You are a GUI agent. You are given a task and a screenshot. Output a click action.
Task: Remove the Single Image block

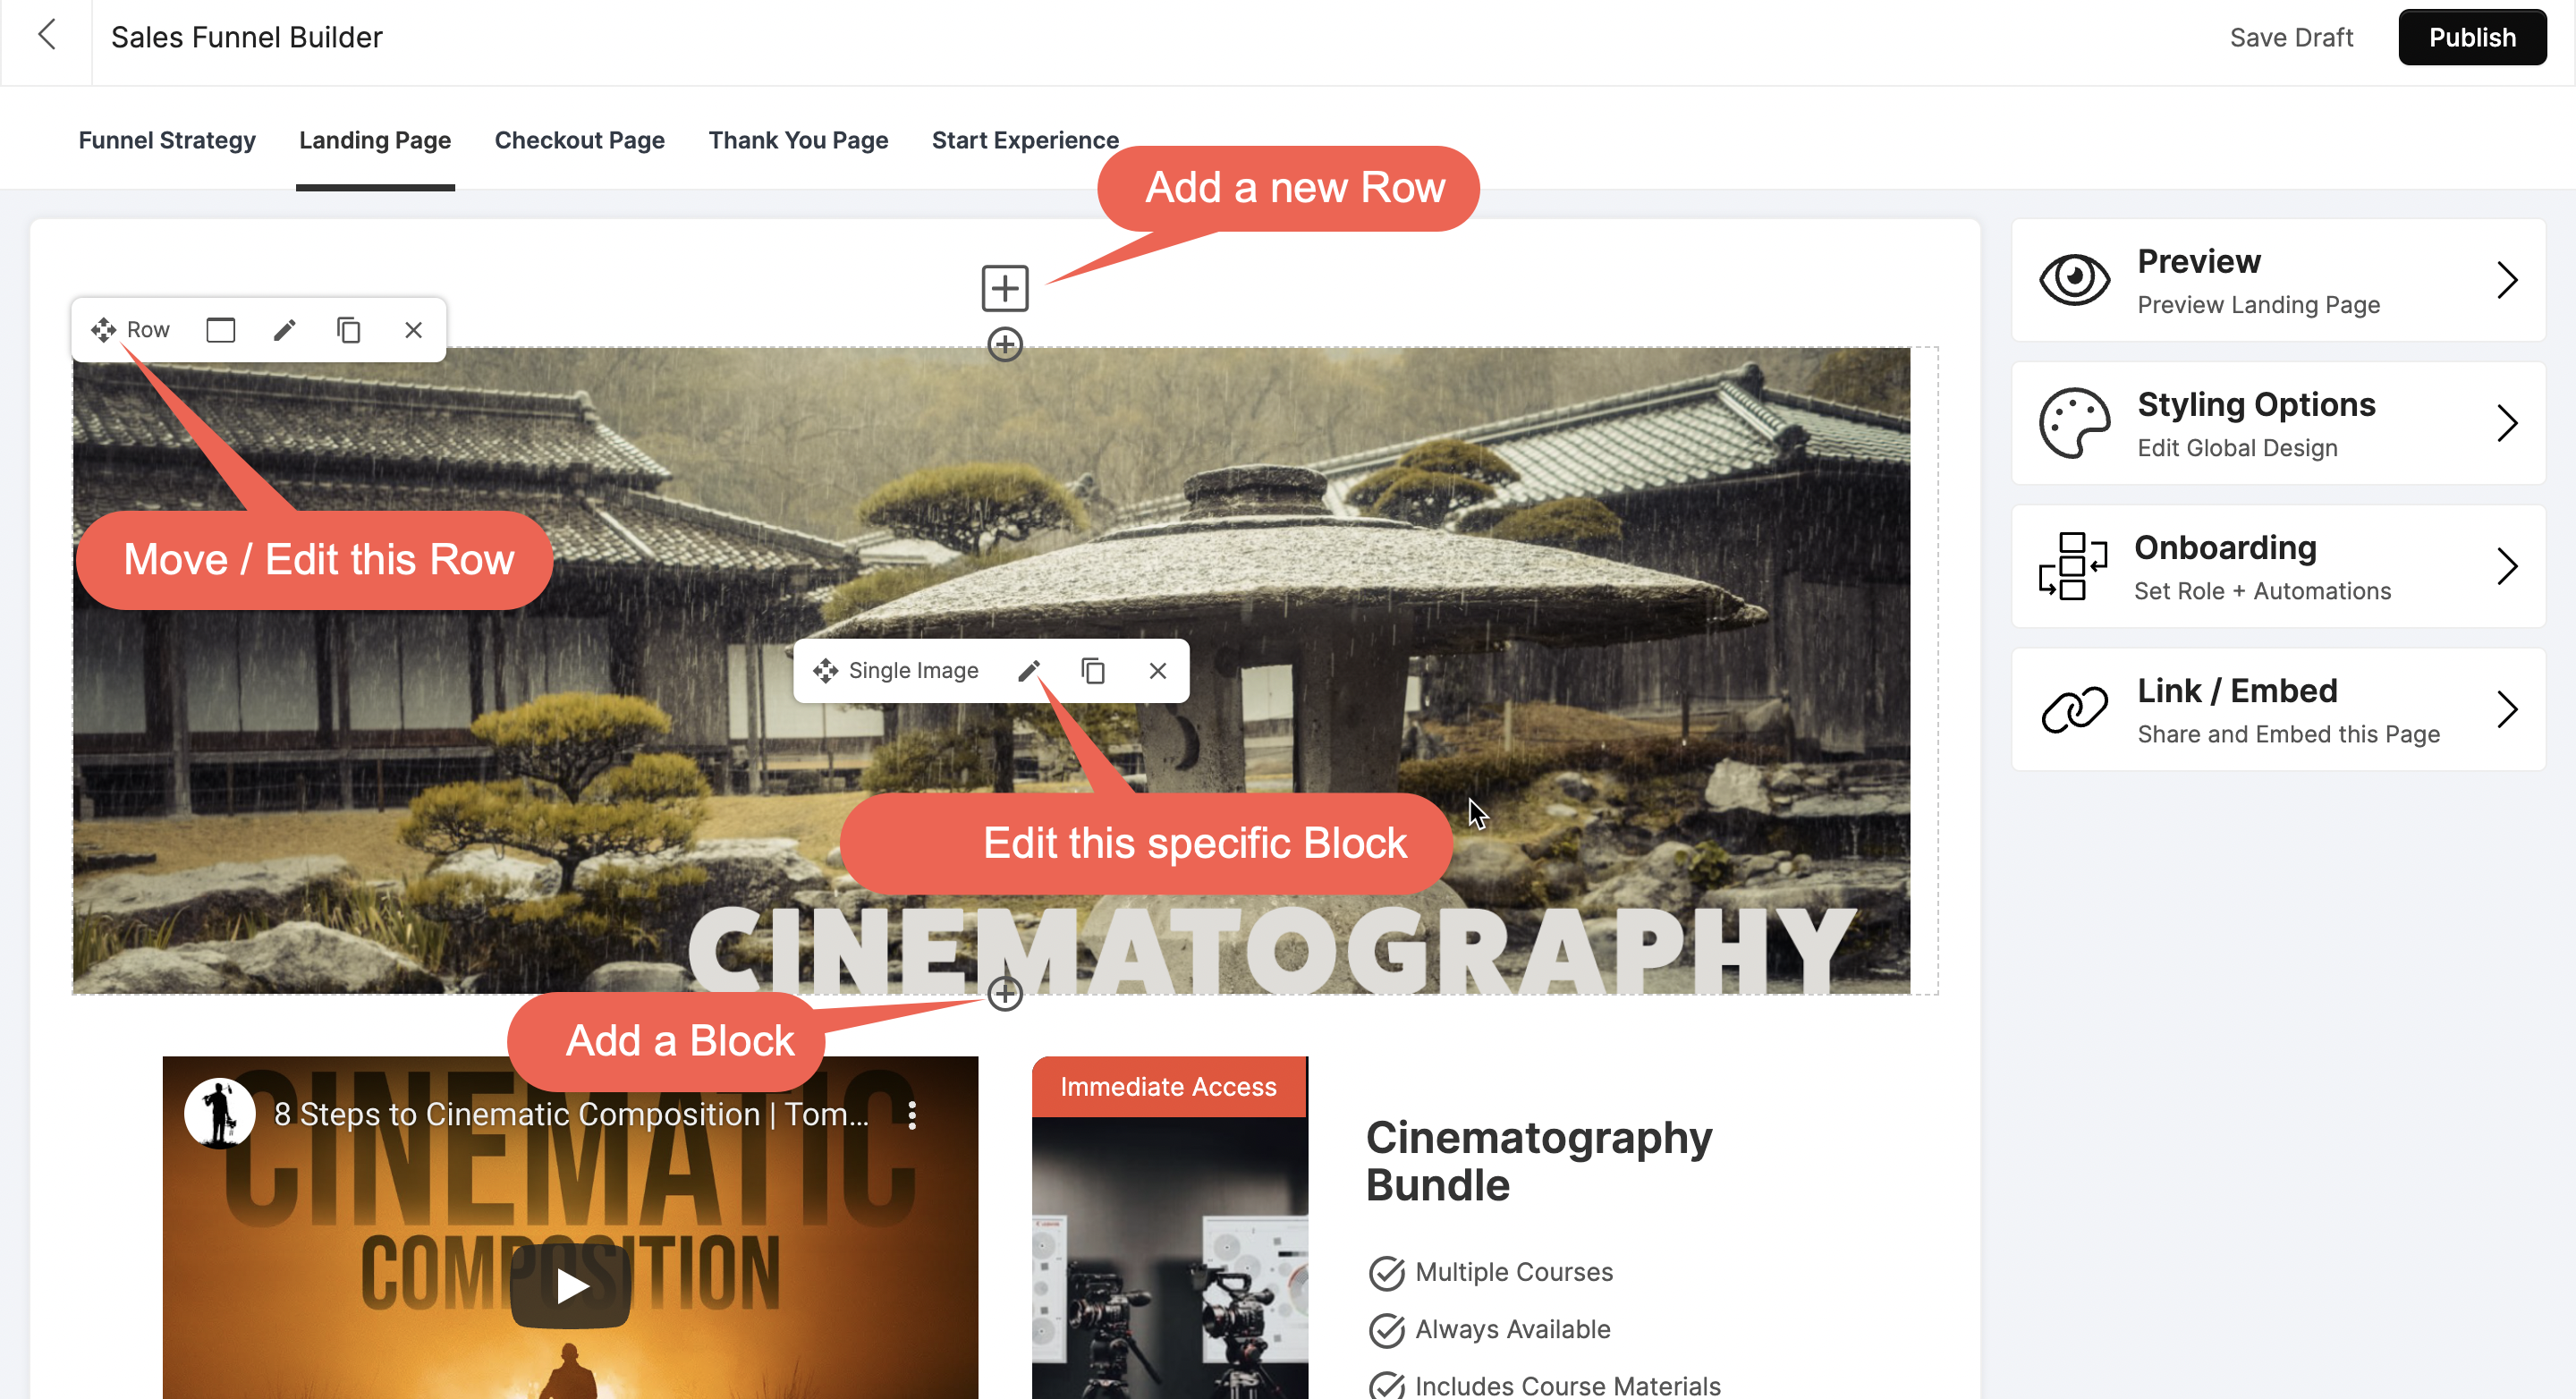[x=1158, y=671]
